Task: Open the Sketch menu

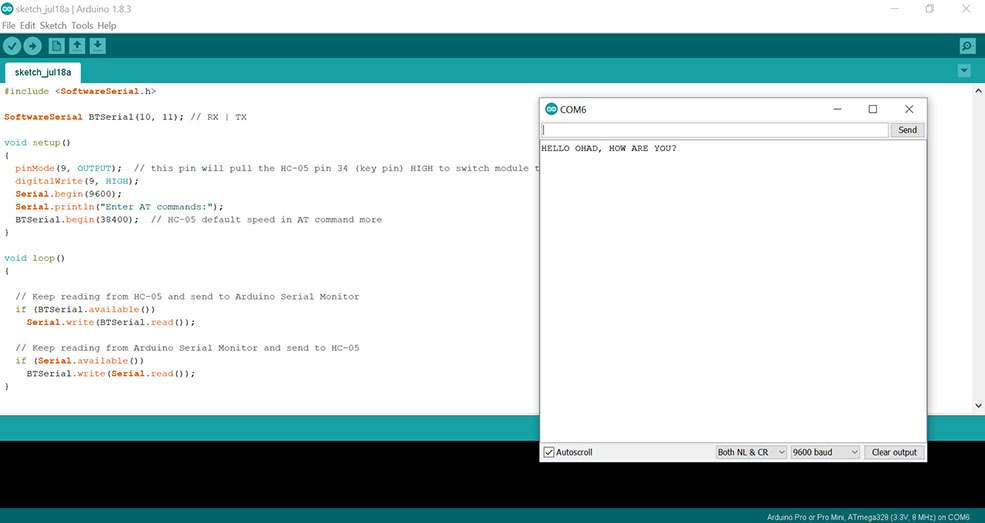Action: [53, 26]
